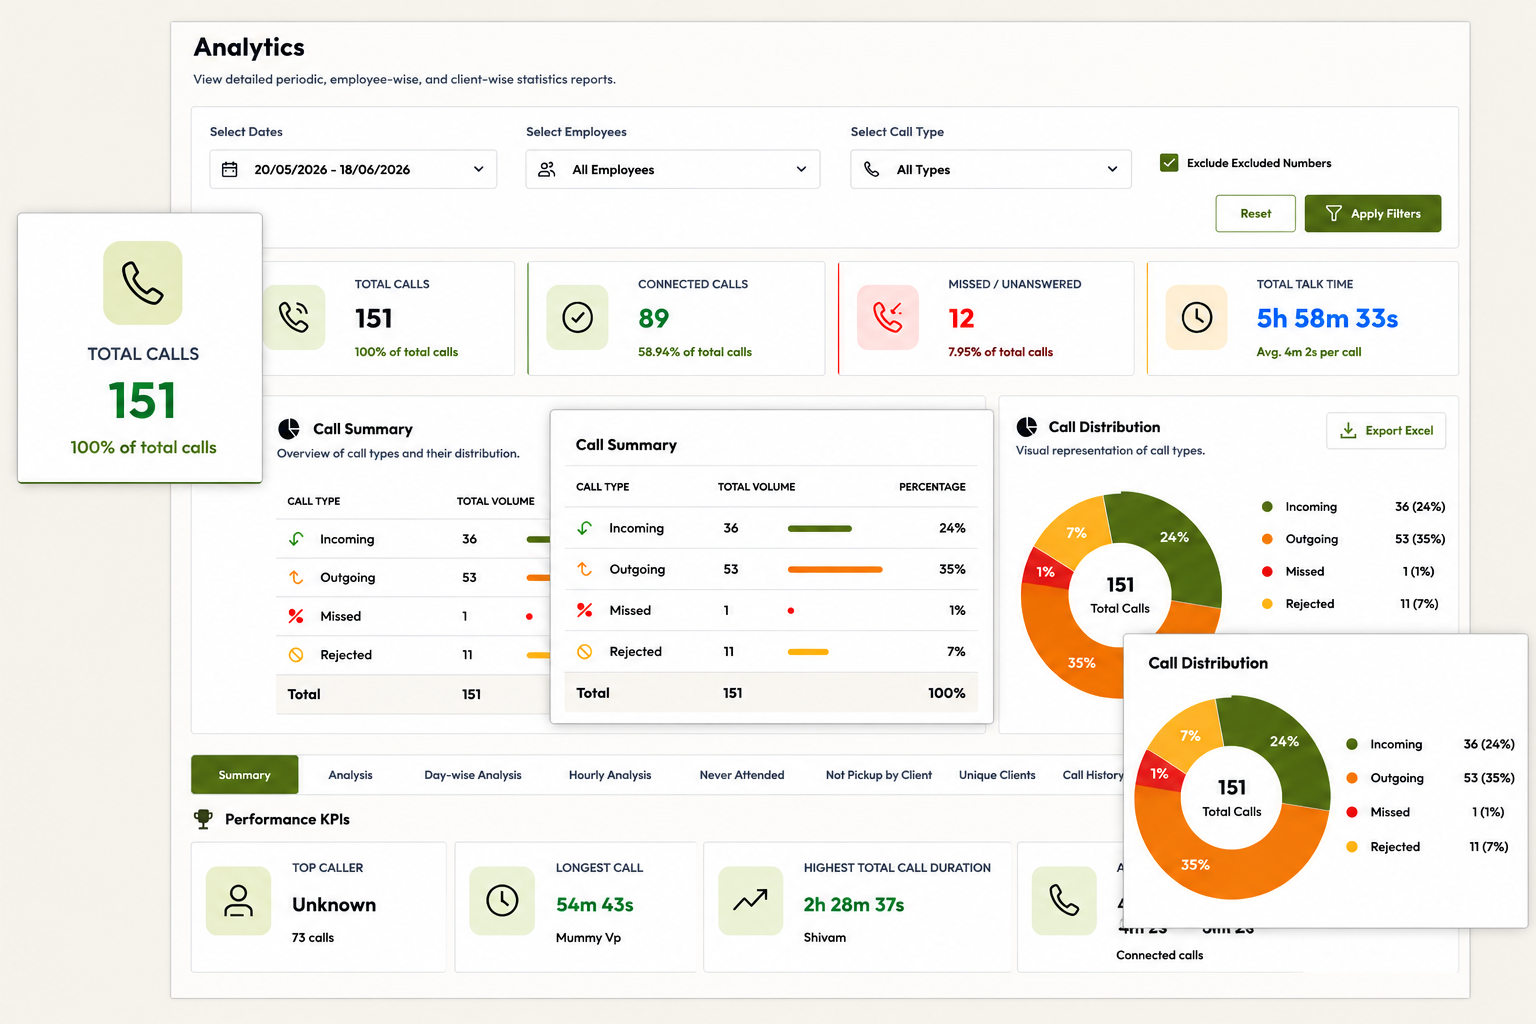The height and width of the screenshot is (1024, 1536).
Task: Click the phone icon on the Connected calls KPI card
Action: 1064,900
